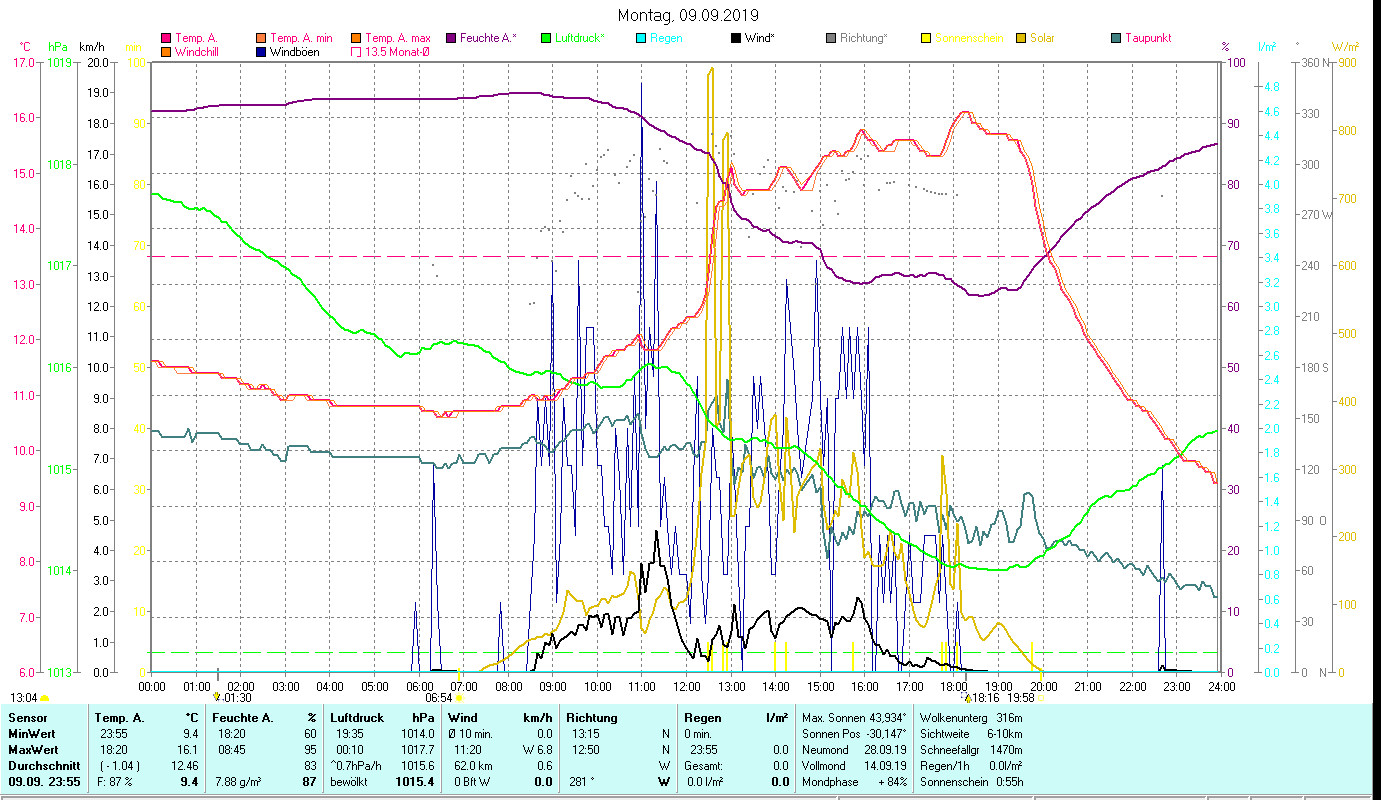
Task: Click the 'W 6.8' max wind value
Action: coord(537,749)
